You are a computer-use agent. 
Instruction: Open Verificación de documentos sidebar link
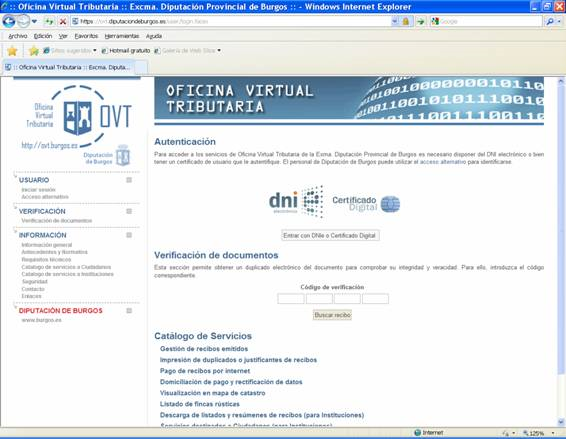pyautogui.click(x=57, y=221)
